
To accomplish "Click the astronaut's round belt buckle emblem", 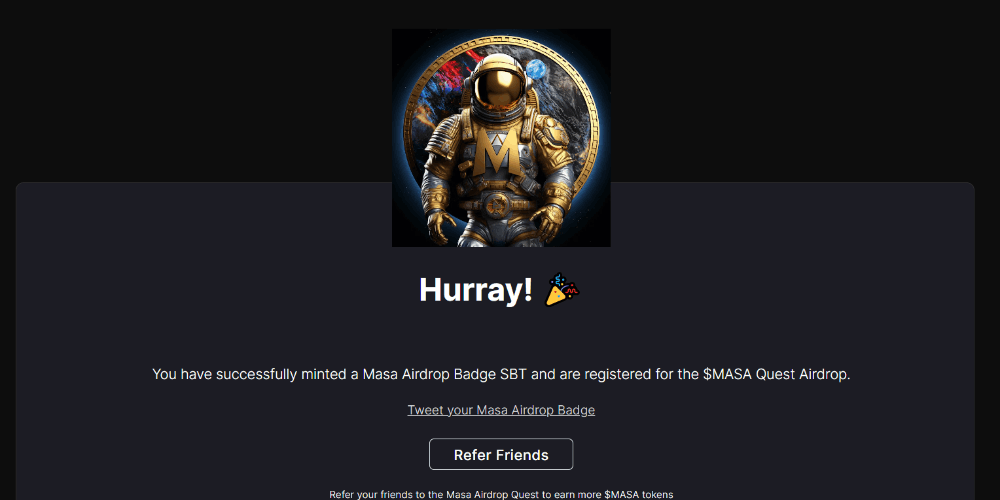I will 496,205.
